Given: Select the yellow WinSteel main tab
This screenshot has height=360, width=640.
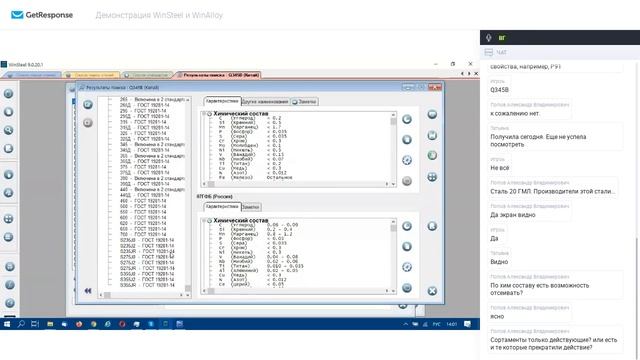Looking at the screenshot, I should click(x=92, y=75).
